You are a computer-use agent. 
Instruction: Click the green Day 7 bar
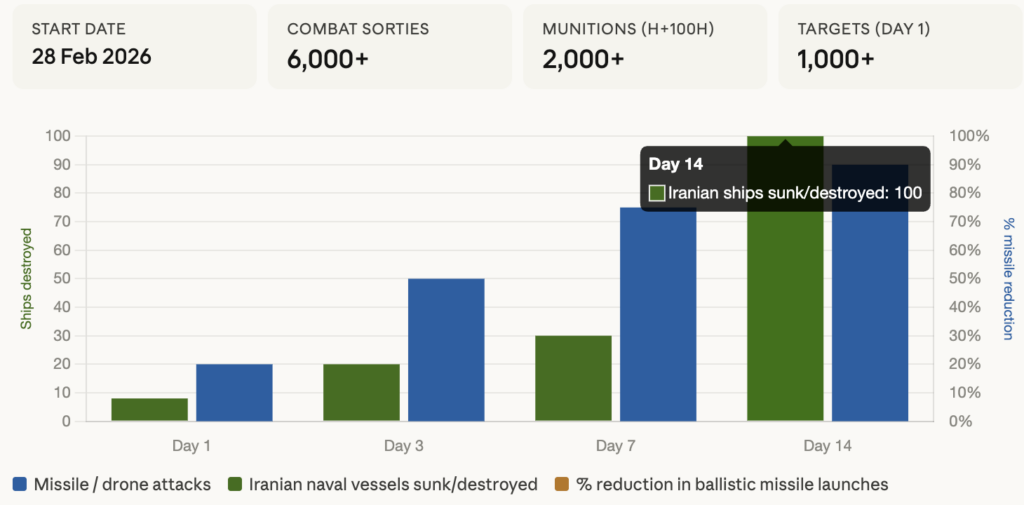click(573, 378)
